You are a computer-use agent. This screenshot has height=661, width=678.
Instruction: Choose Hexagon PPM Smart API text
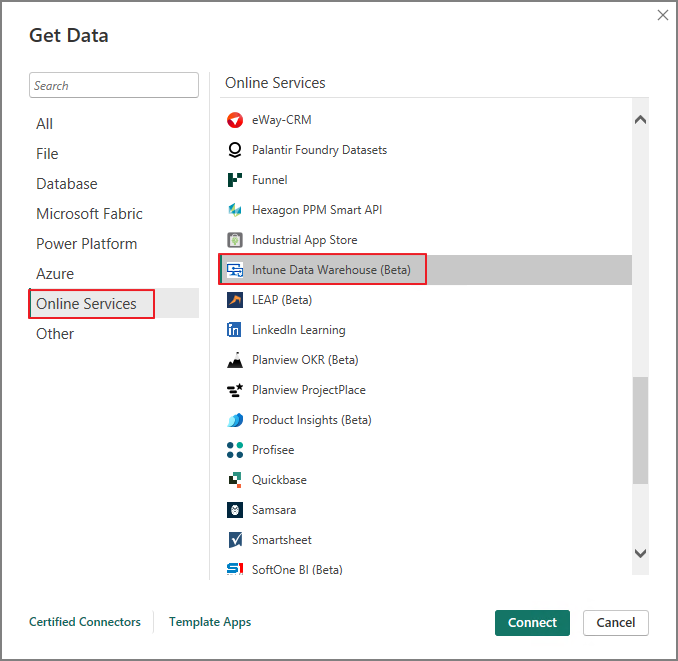317,210
